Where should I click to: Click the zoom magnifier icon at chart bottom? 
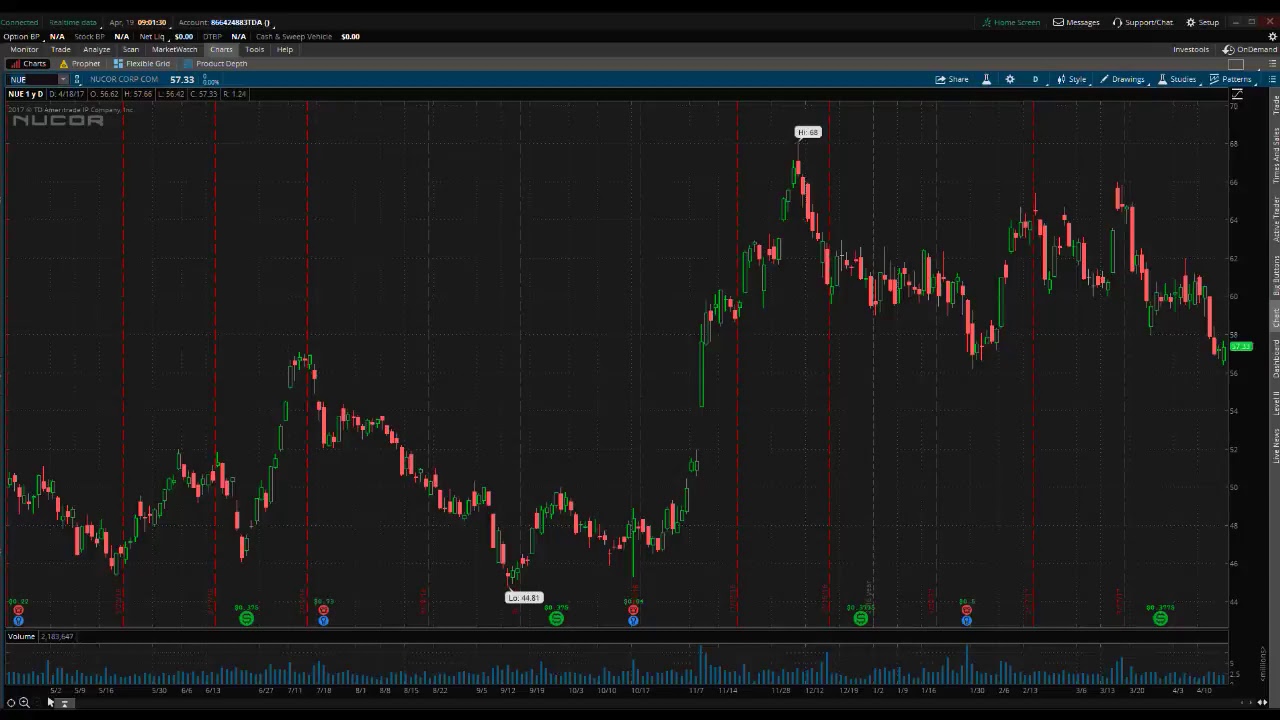click(24, 703)
